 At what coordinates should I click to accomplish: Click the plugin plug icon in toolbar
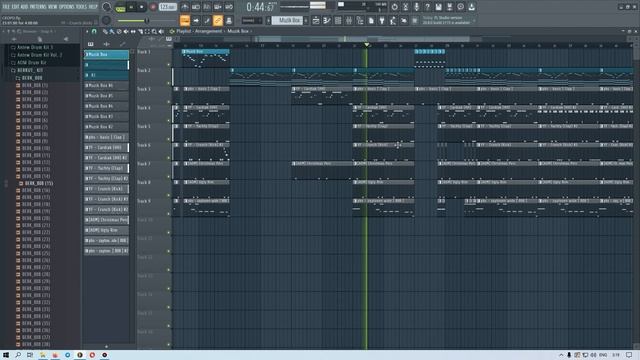coord(382,20)
